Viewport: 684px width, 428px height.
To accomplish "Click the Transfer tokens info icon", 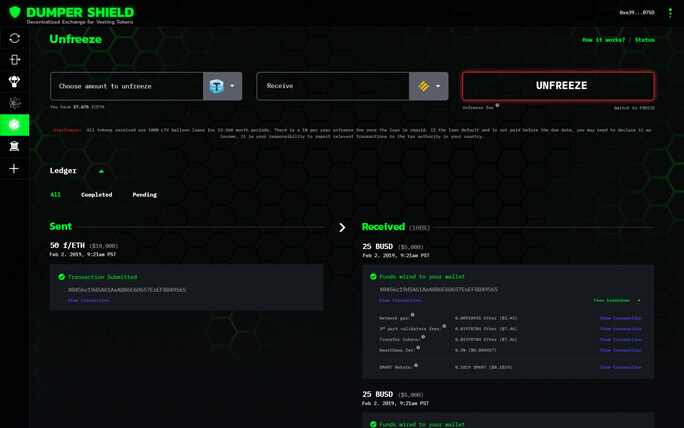I will 423,337.
